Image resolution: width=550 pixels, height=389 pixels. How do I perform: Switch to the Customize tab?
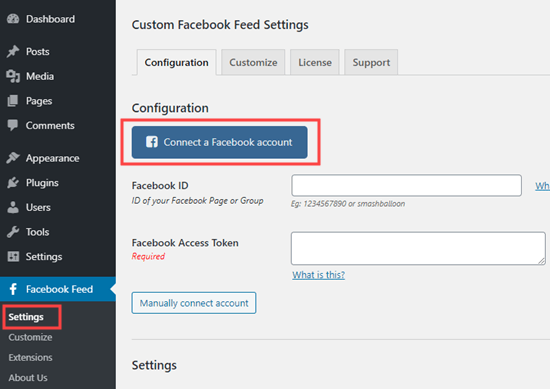coord(253,62)
